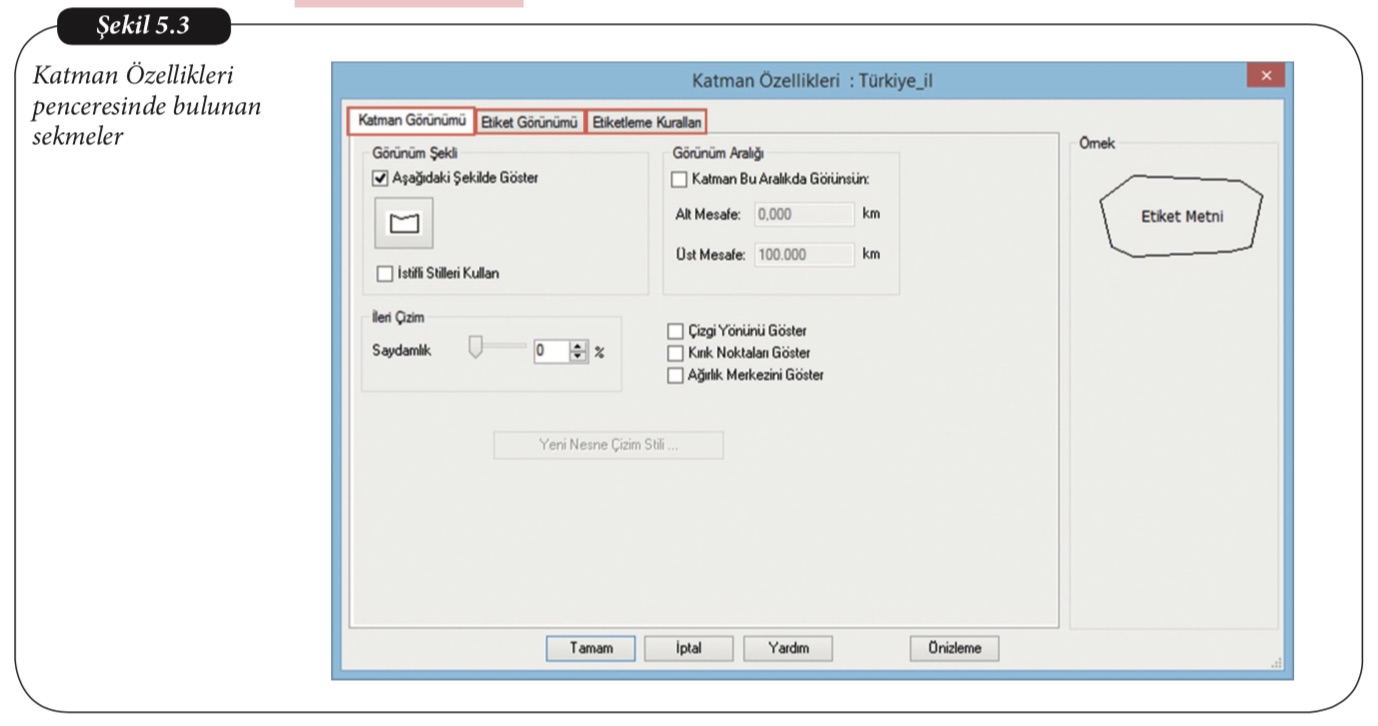Enable İstifli Stilleri Kullan checkbox
The height and width of the screenshot is (726, 1378).
385,273
